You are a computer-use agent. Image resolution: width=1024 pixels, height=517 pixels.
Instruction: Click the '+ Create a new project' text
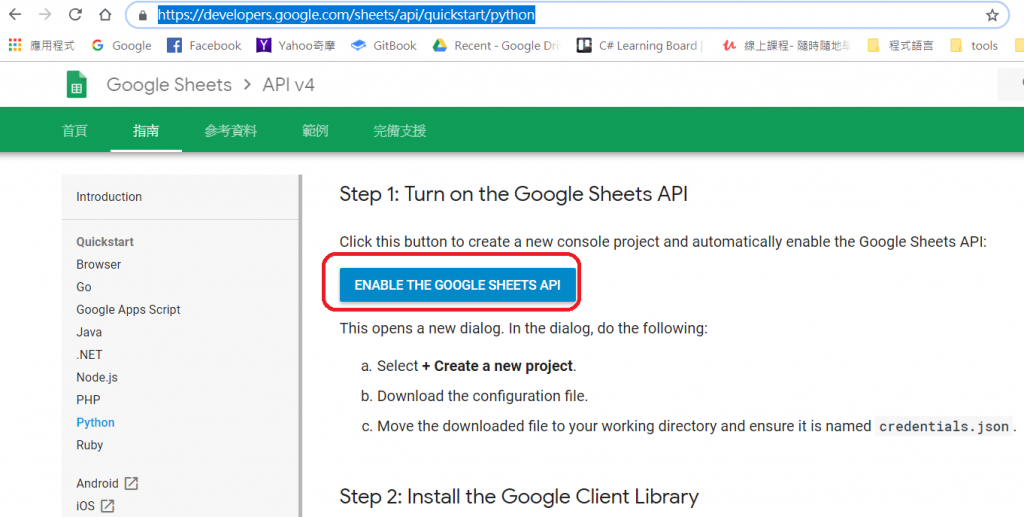498,366
